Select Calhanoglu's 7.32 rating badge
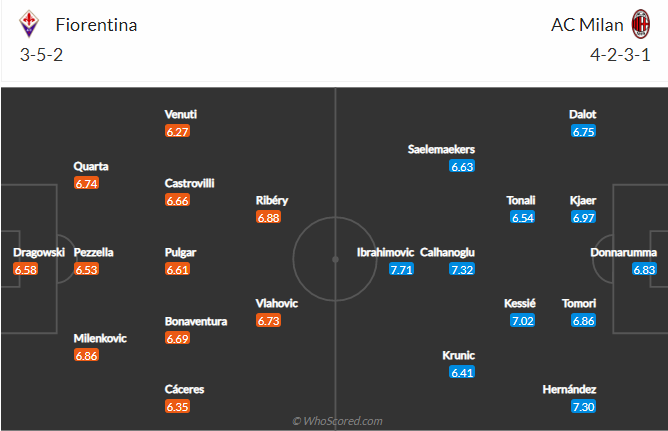The image size is (668, 431). pyautogui.click(x=462, y=270)
